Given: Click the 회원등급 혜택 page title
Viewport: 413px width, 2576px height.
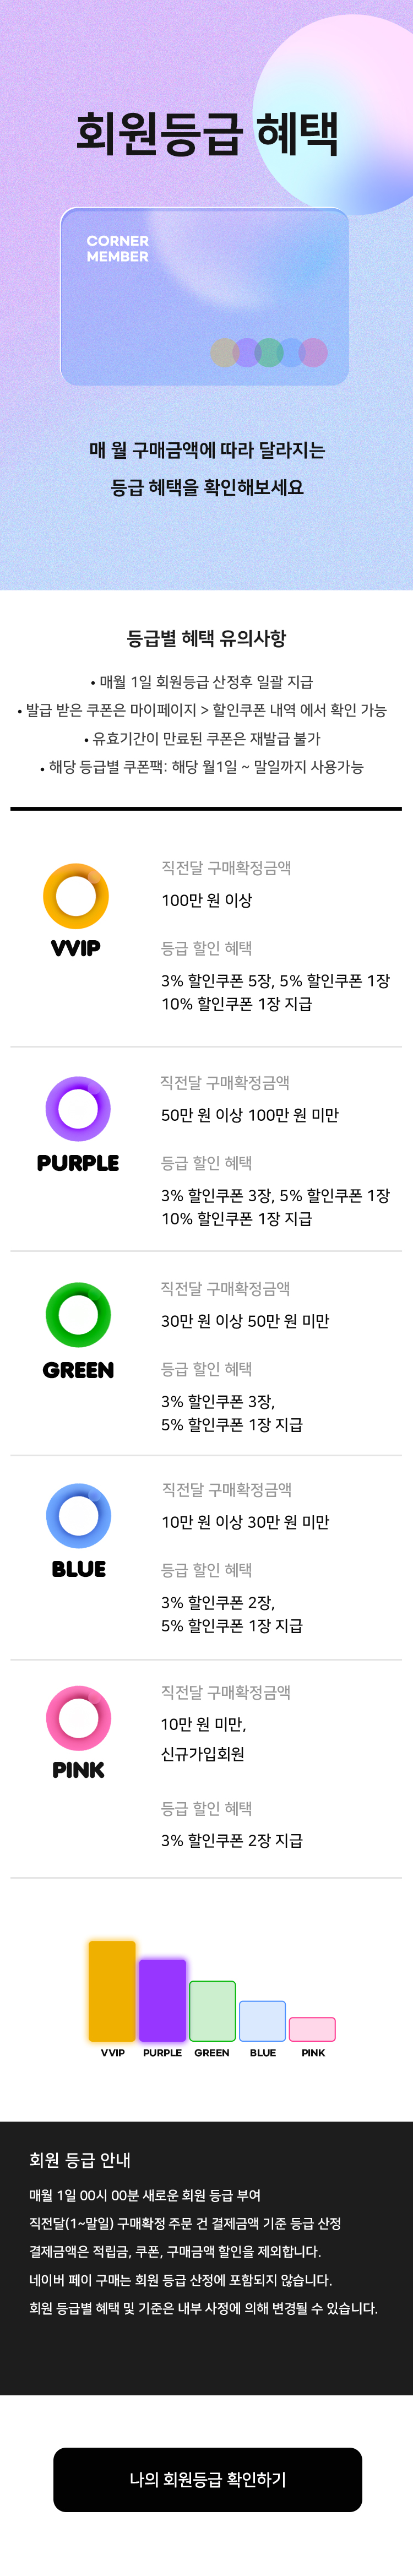Looking at the screenshot, I should pos(207,134).
